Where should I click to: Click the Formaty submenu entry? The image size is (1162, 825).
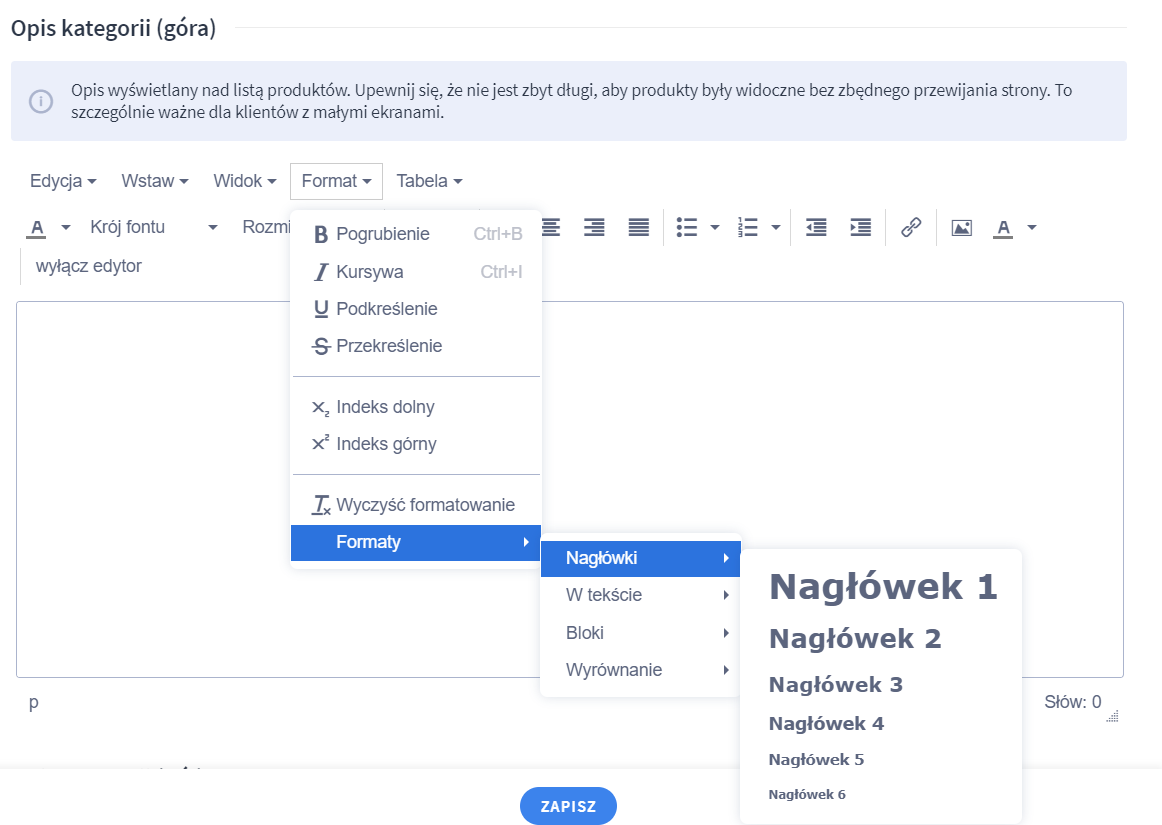pos(416,542)
